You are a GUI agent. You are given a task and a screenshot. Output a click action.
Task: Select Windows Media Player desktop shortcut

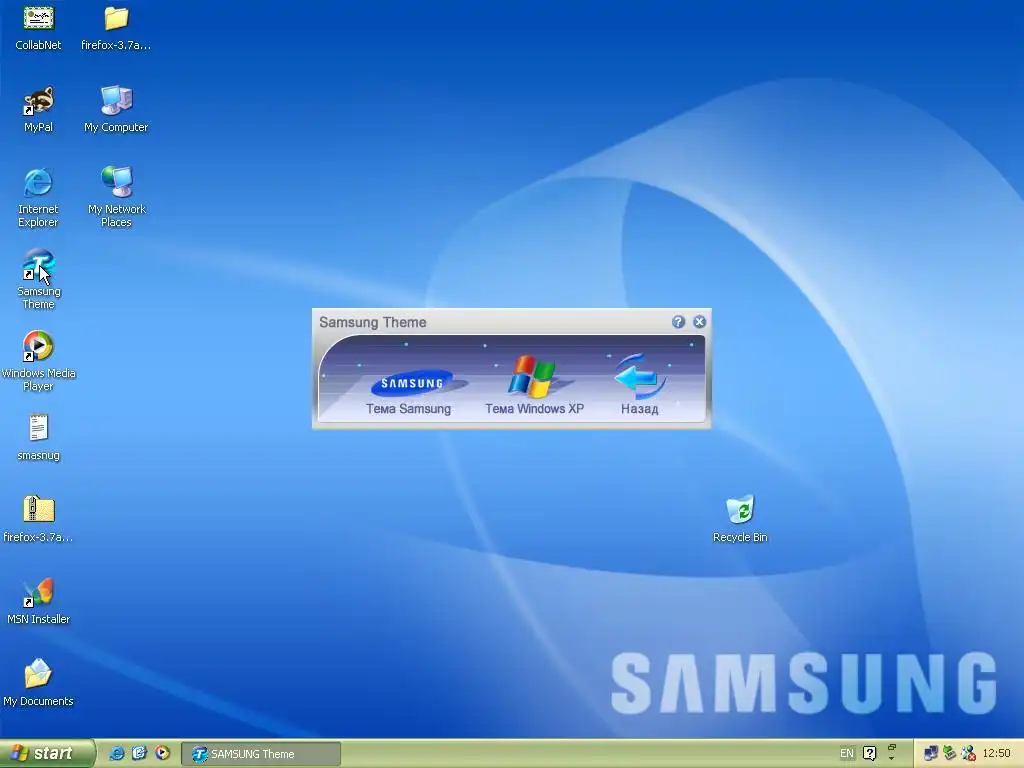point(38,362)
